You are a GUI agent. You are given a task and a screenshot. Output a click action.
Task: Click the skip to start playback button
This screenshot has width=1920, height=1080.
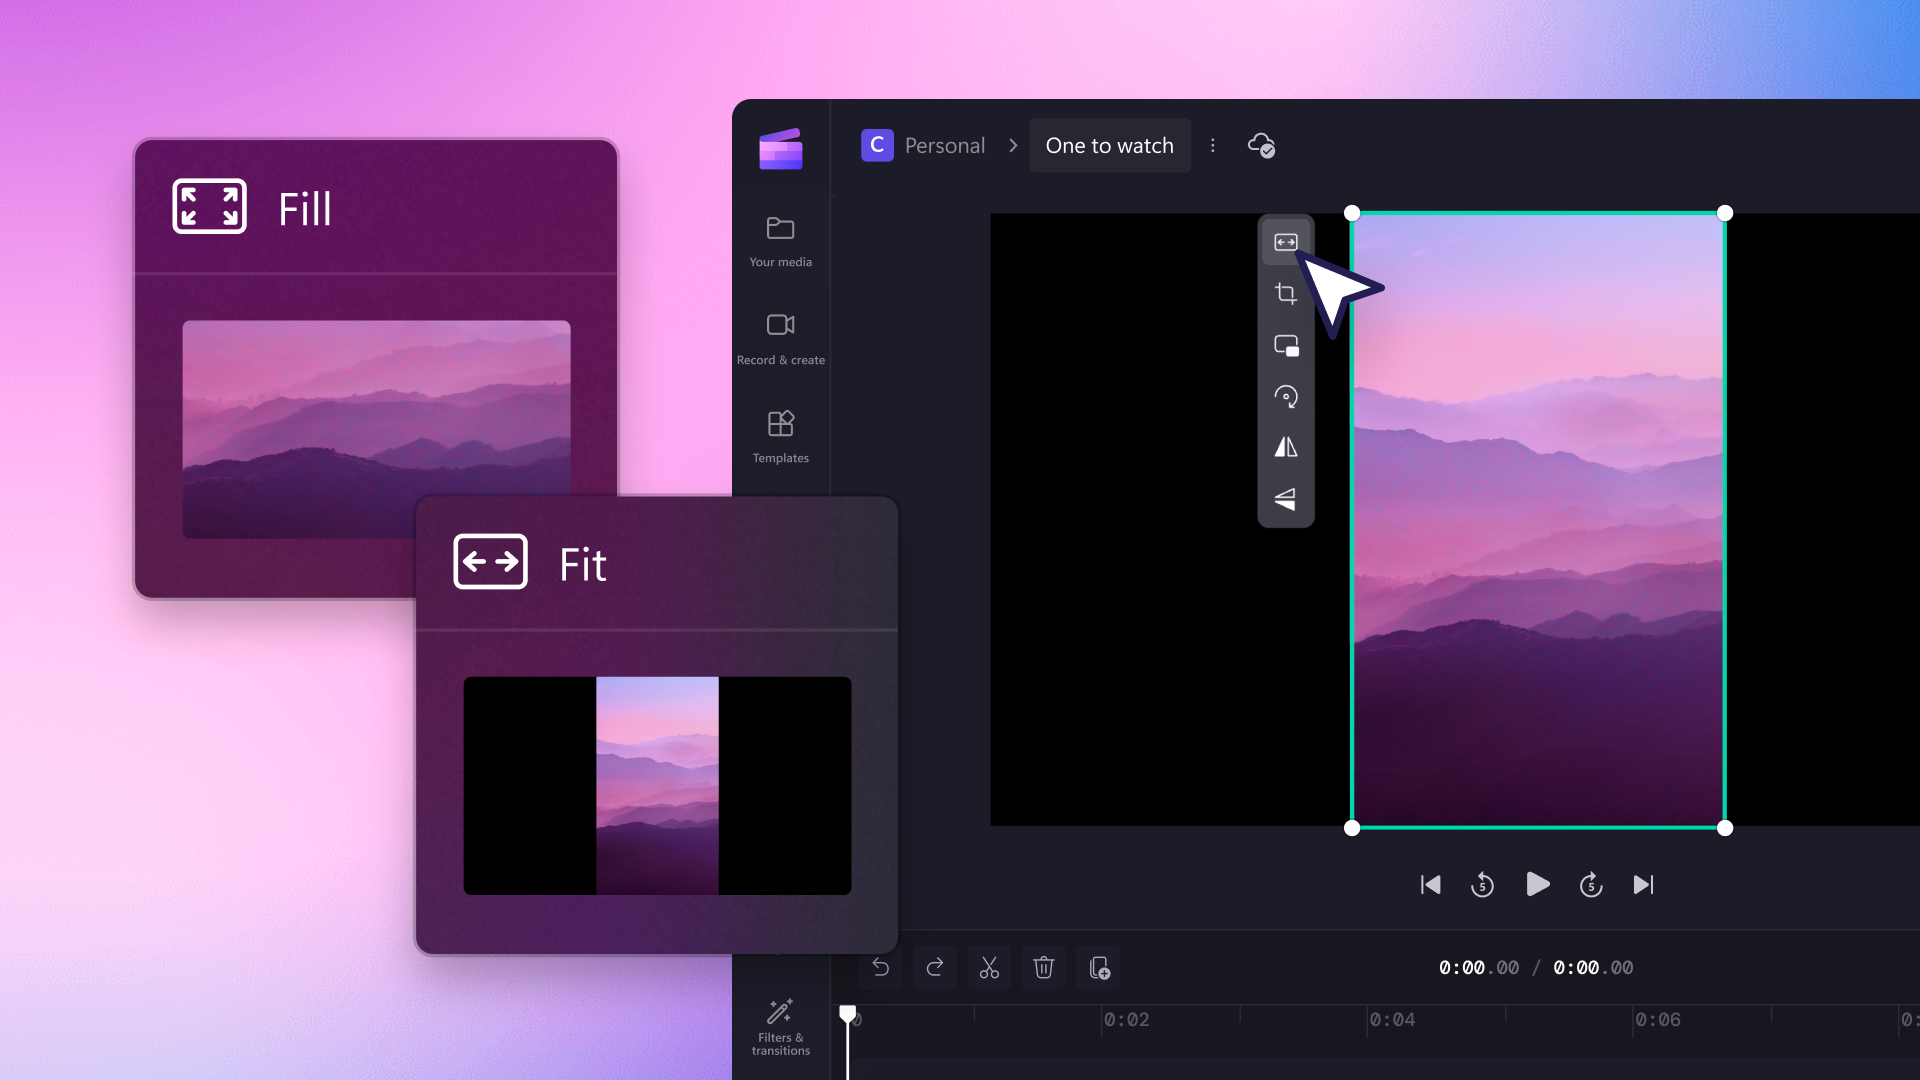pyautogui.click(x=1429, y=885)
